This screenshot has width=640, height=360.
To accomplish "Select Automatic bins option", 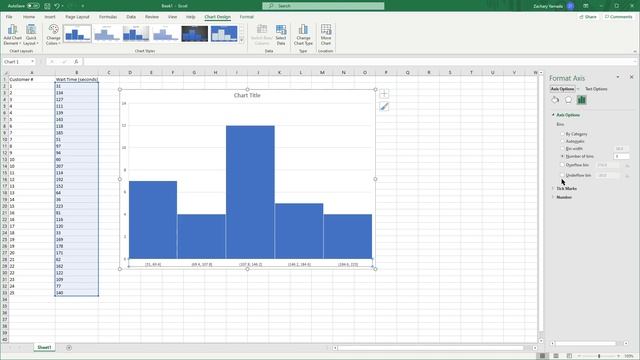I will 562,141.
